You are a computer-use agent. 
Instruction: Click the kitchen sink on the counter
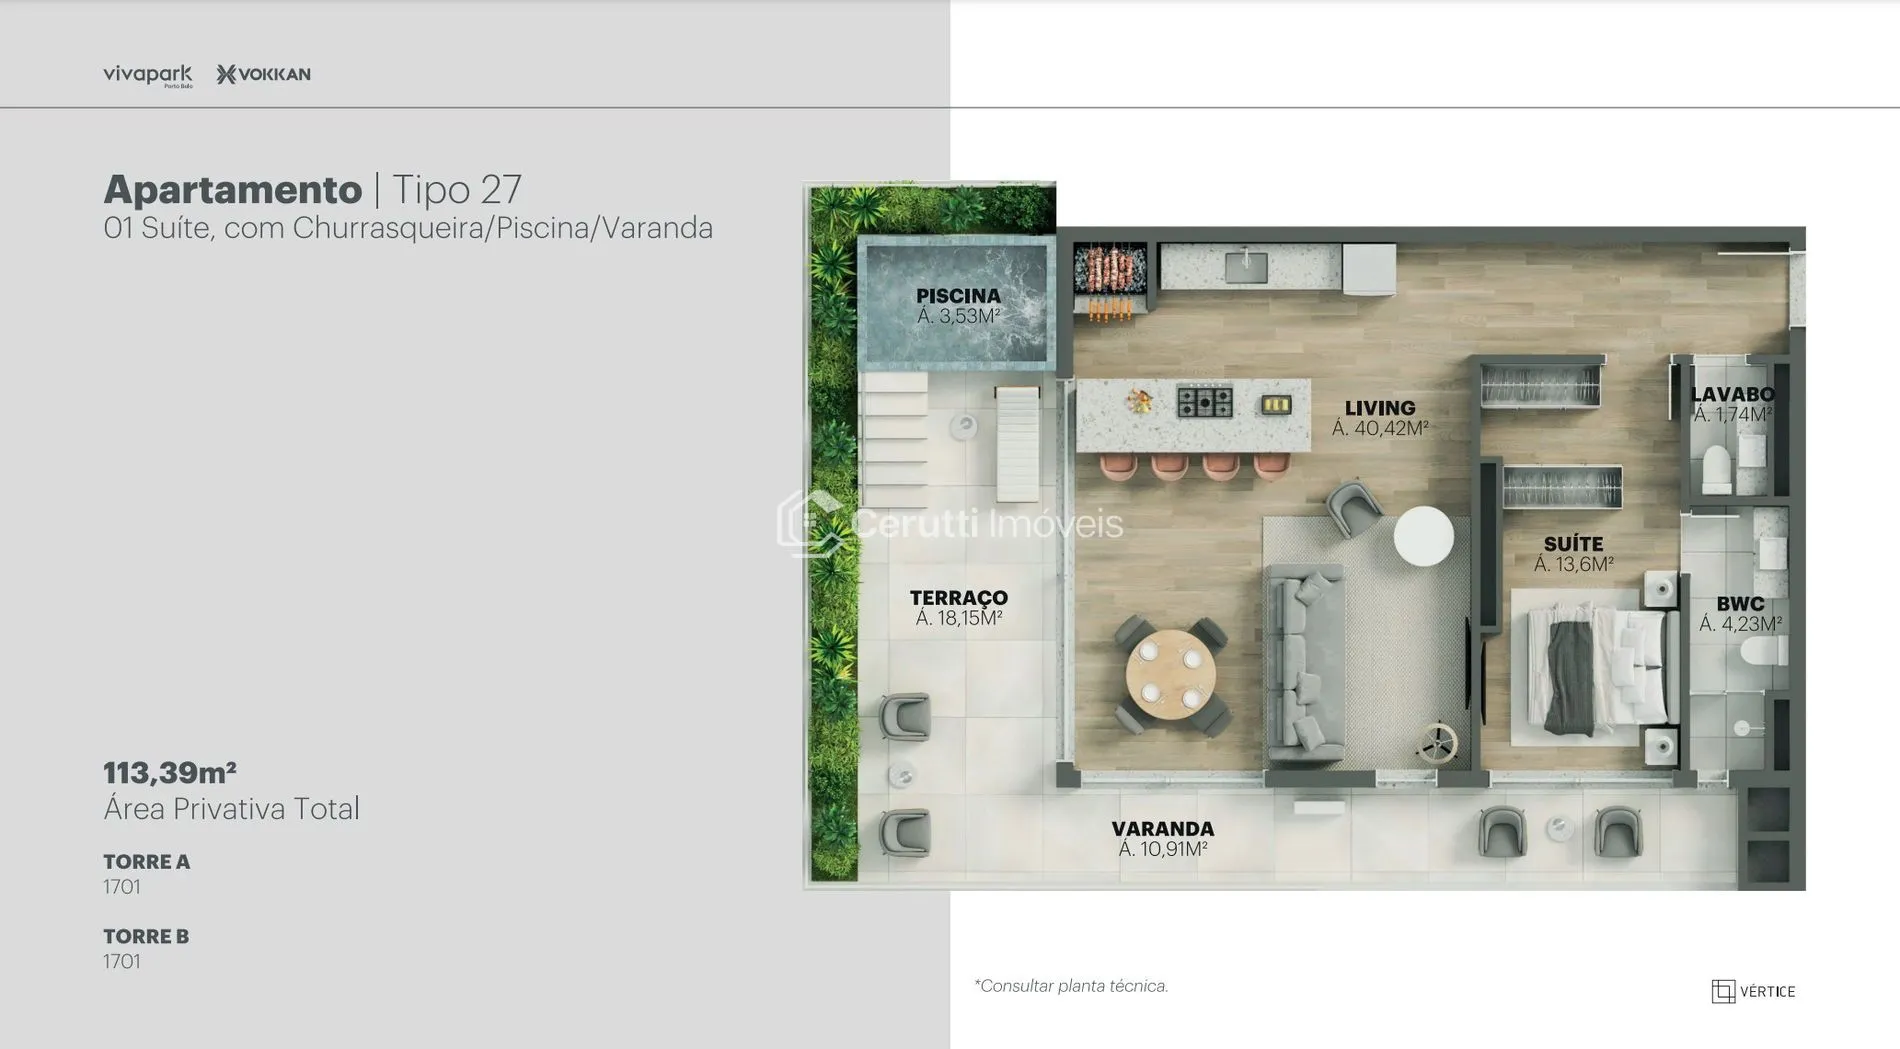pyautogui.click(x=1246, y=267)
